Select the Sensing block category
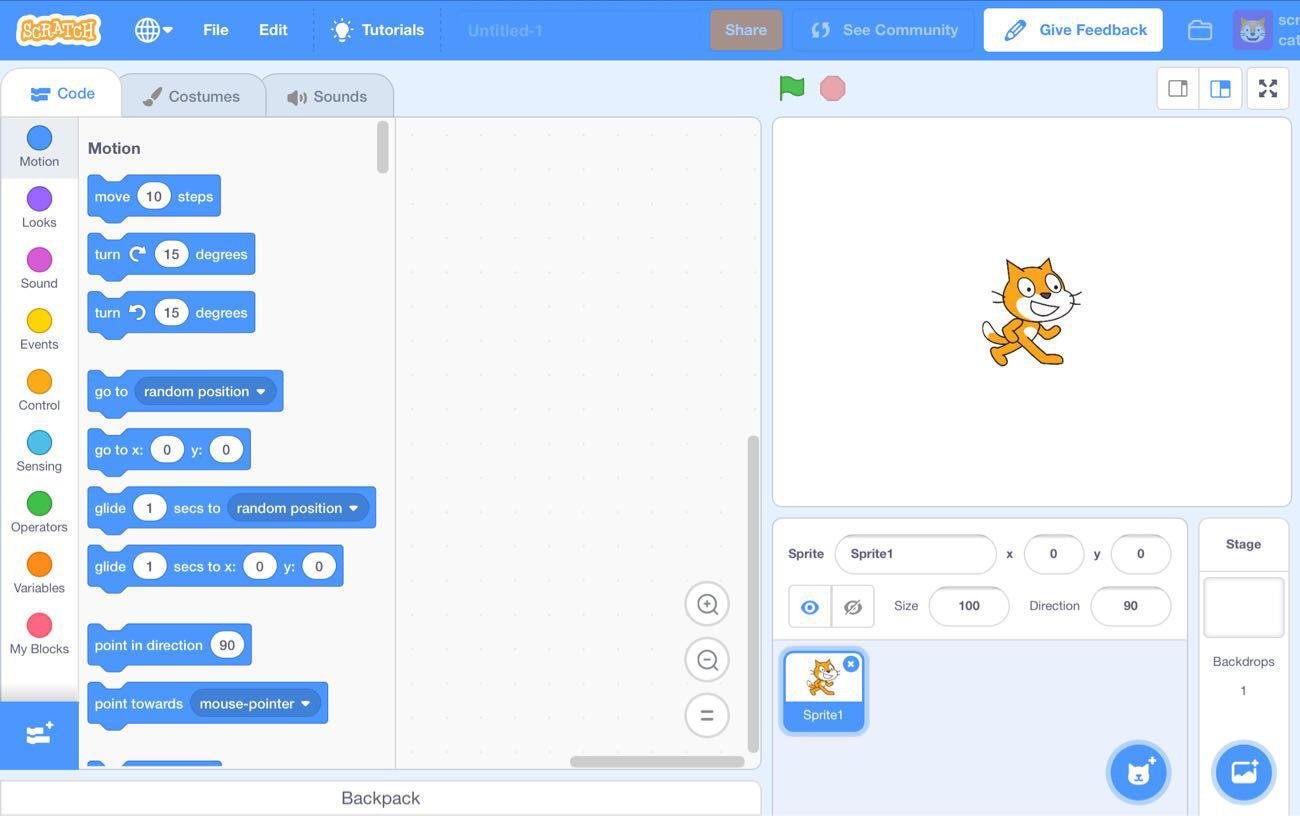The width and height of the screenshot is (1300, 816). 39,452
